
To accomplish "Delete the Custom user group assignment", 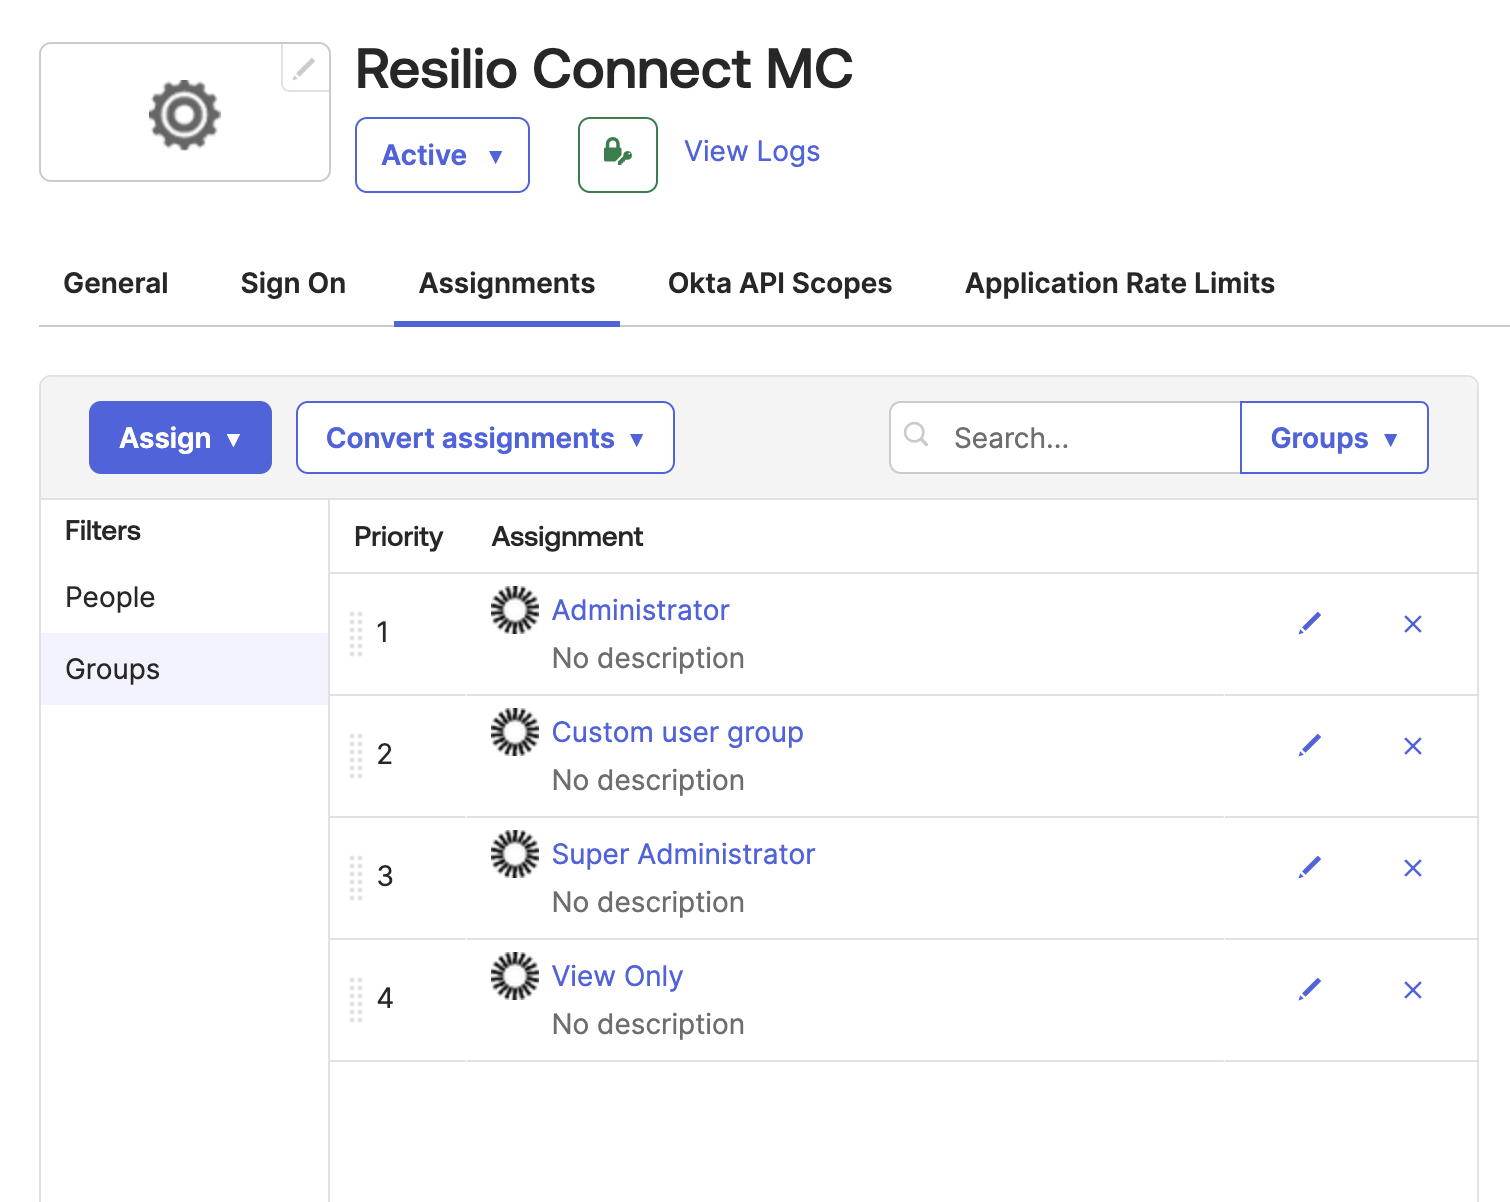I will [1412, 746].
